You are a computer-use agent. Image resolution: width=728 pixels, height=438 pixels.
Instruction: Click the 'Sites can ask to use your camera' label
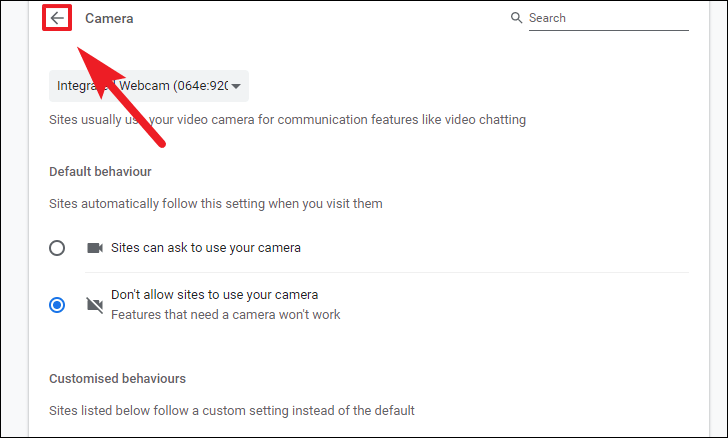[206, 248]
